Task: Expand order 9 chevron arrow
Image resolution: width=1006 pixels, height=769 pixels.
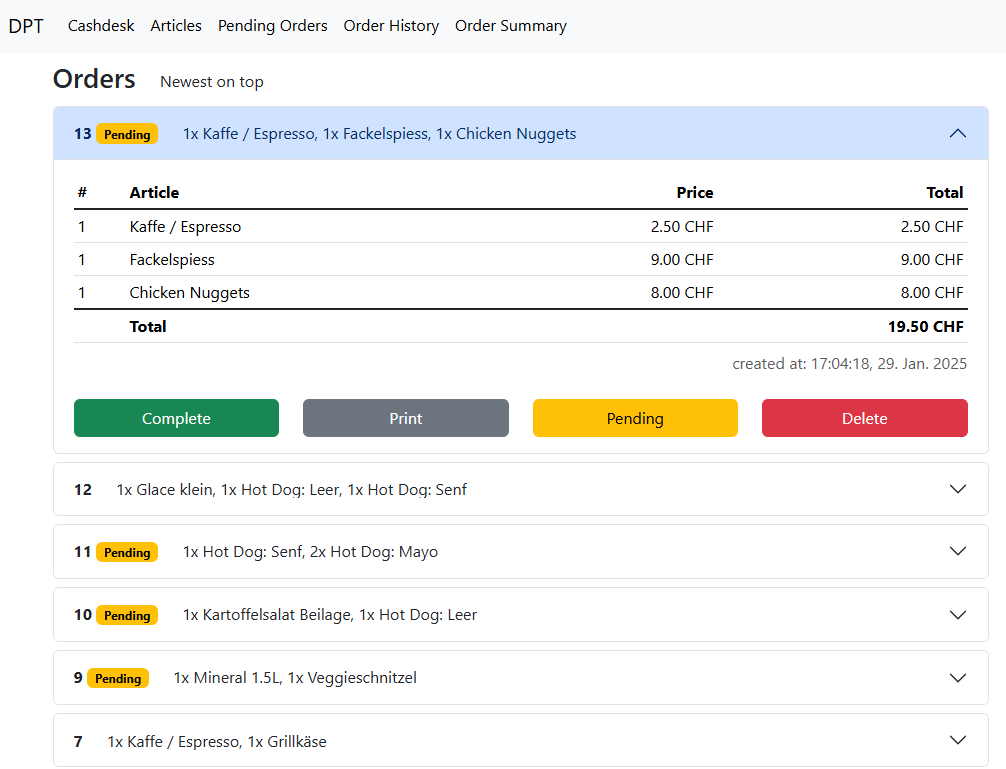Action: click(957, 677)
